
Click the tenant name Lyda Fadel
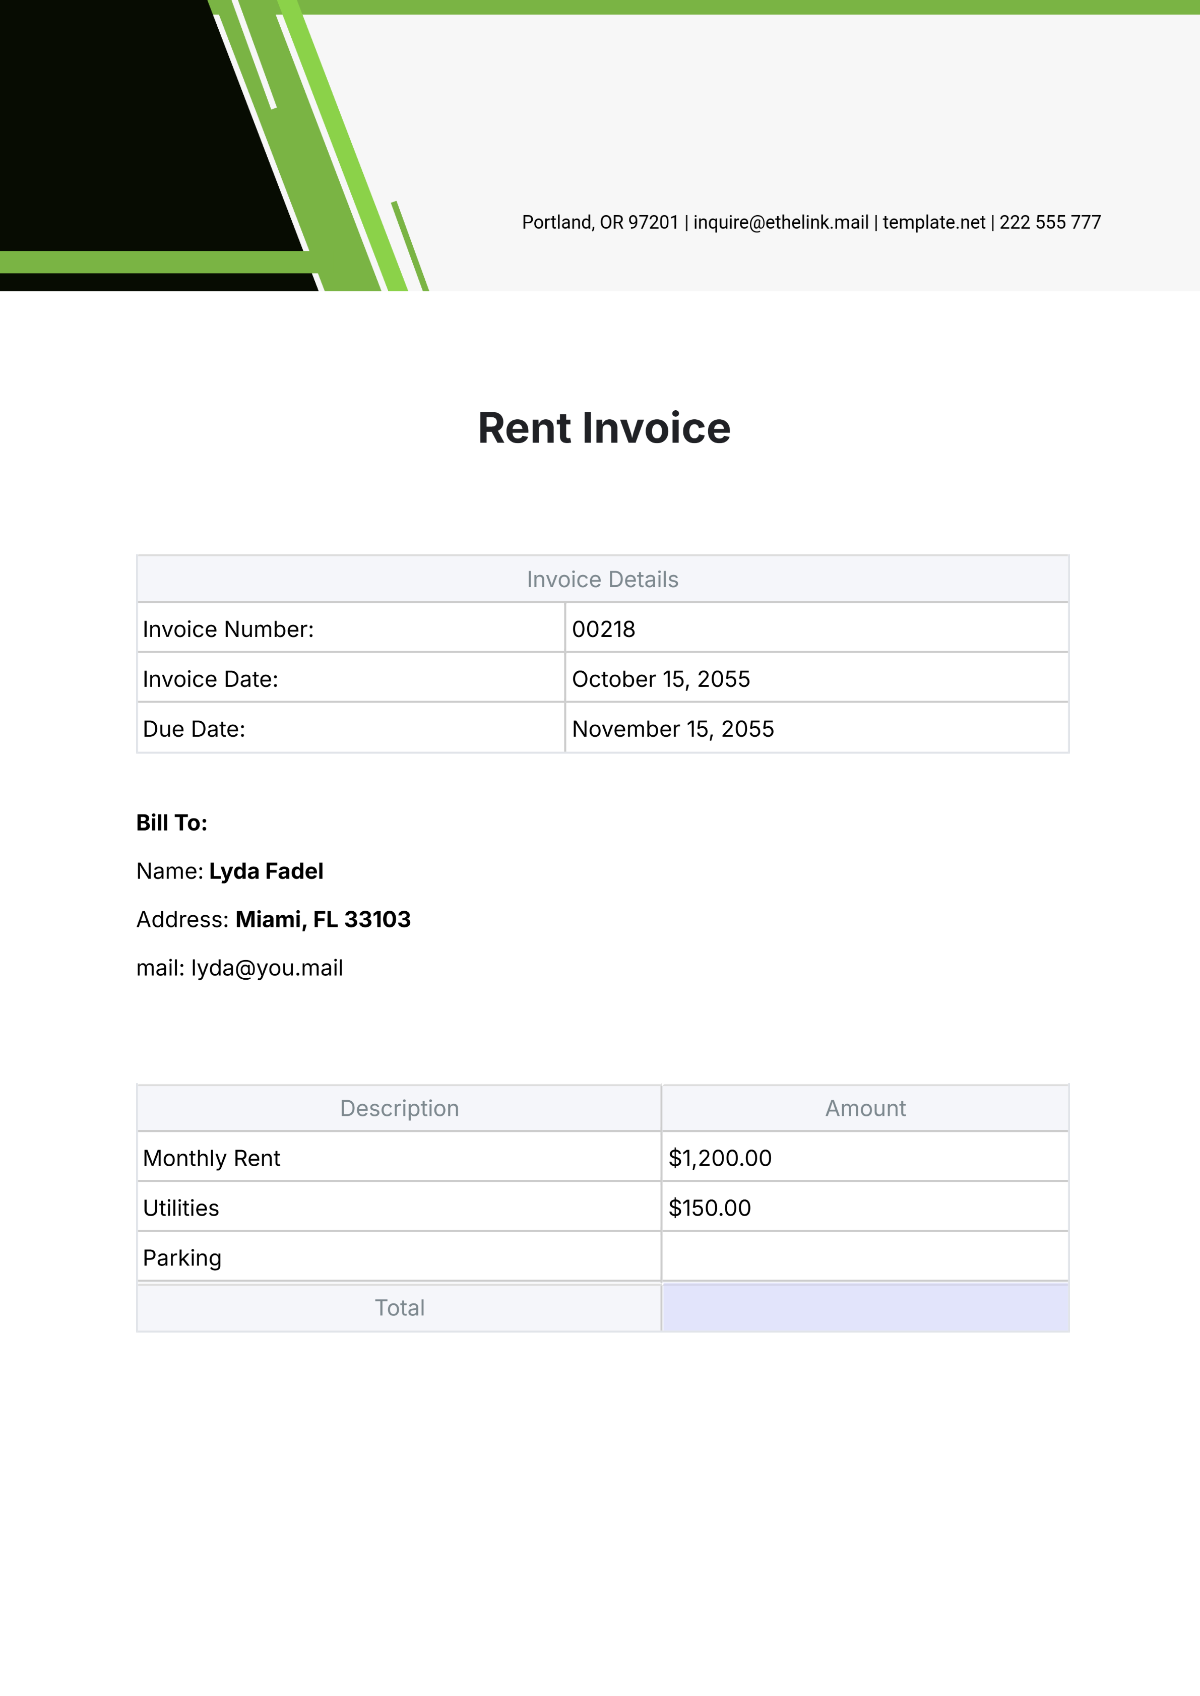(x=266, y=871)
